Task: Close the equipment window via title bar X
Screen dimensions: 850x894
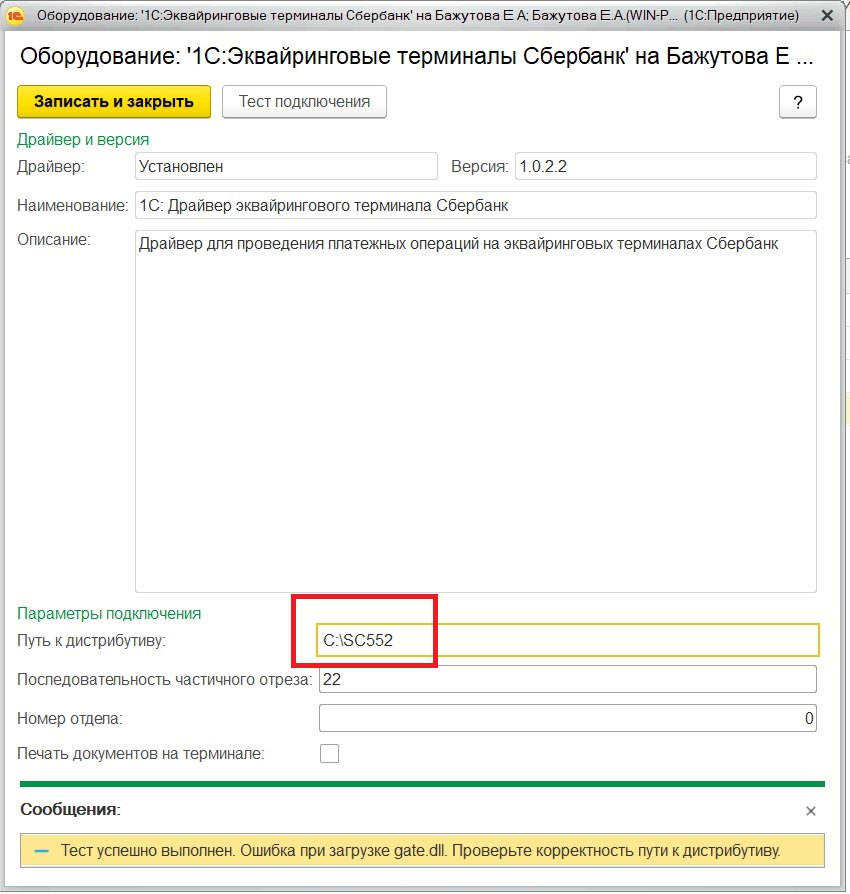Action: [827, 15]
